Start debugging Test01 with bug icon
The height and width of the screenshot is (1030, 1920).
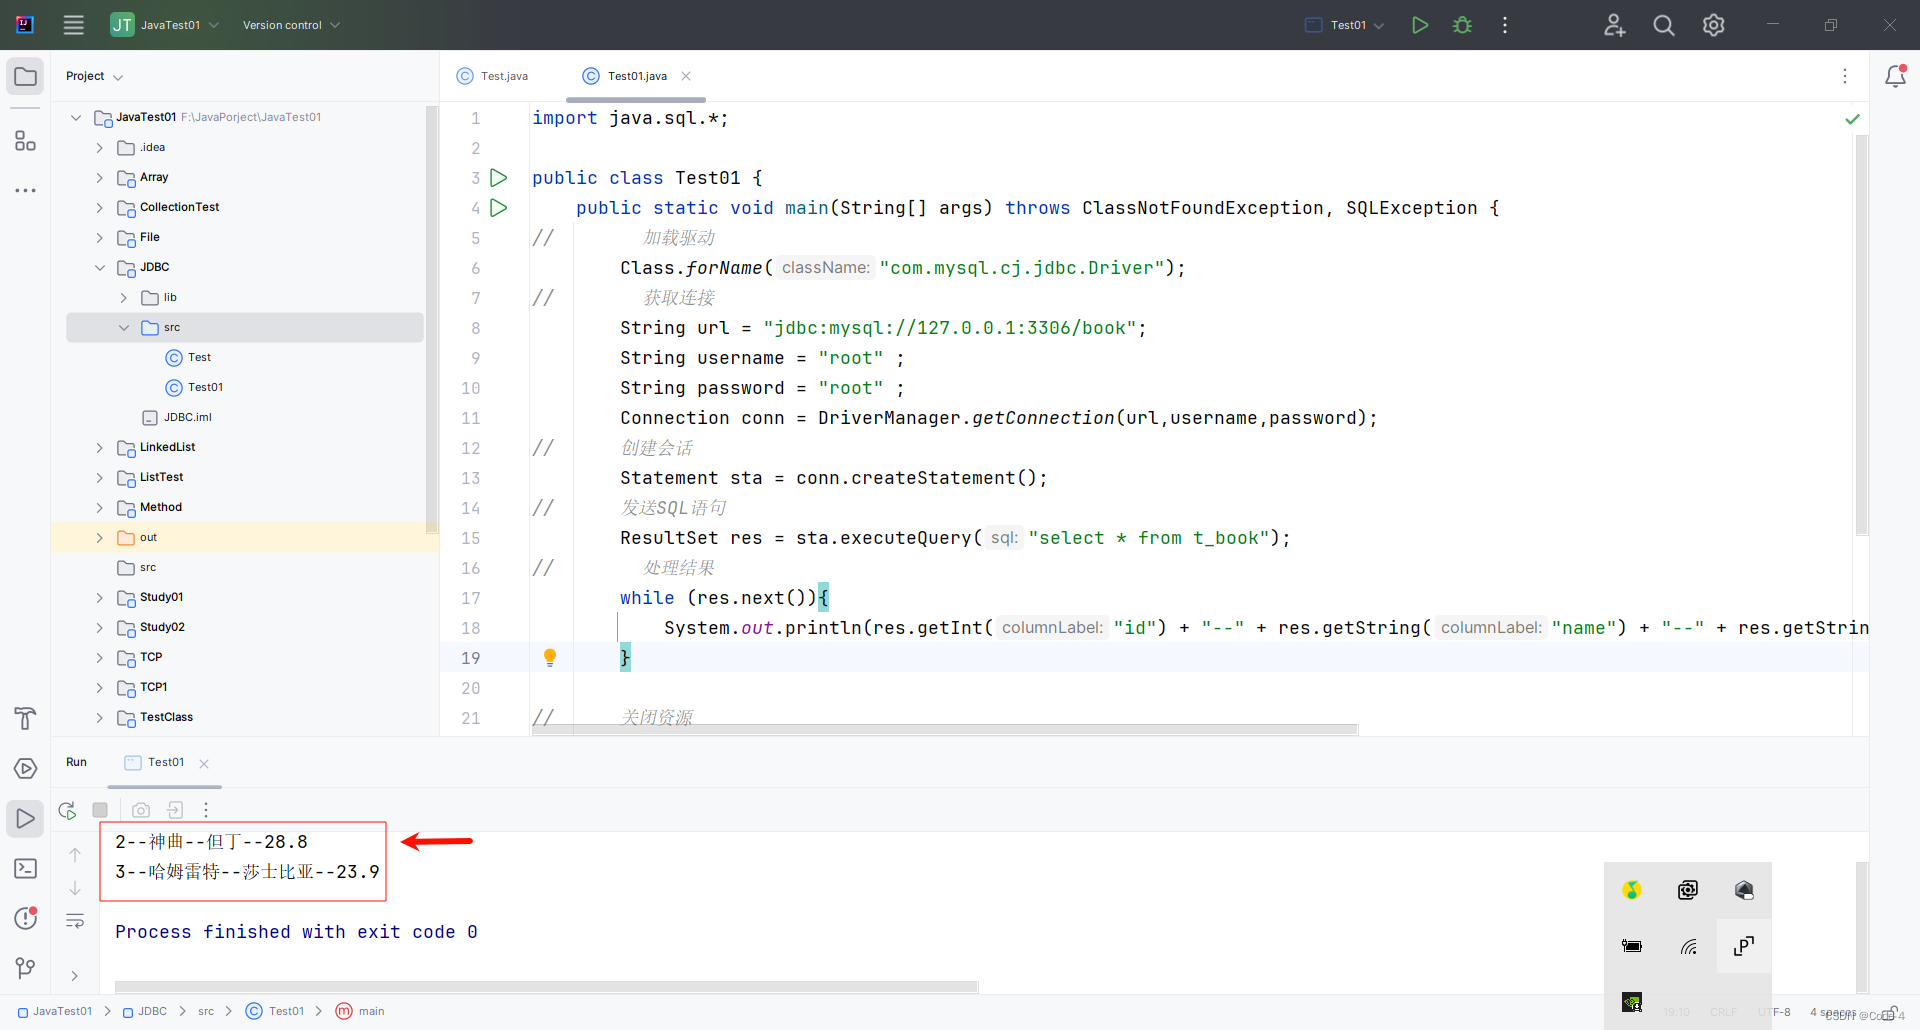(x=1462, y=25)
